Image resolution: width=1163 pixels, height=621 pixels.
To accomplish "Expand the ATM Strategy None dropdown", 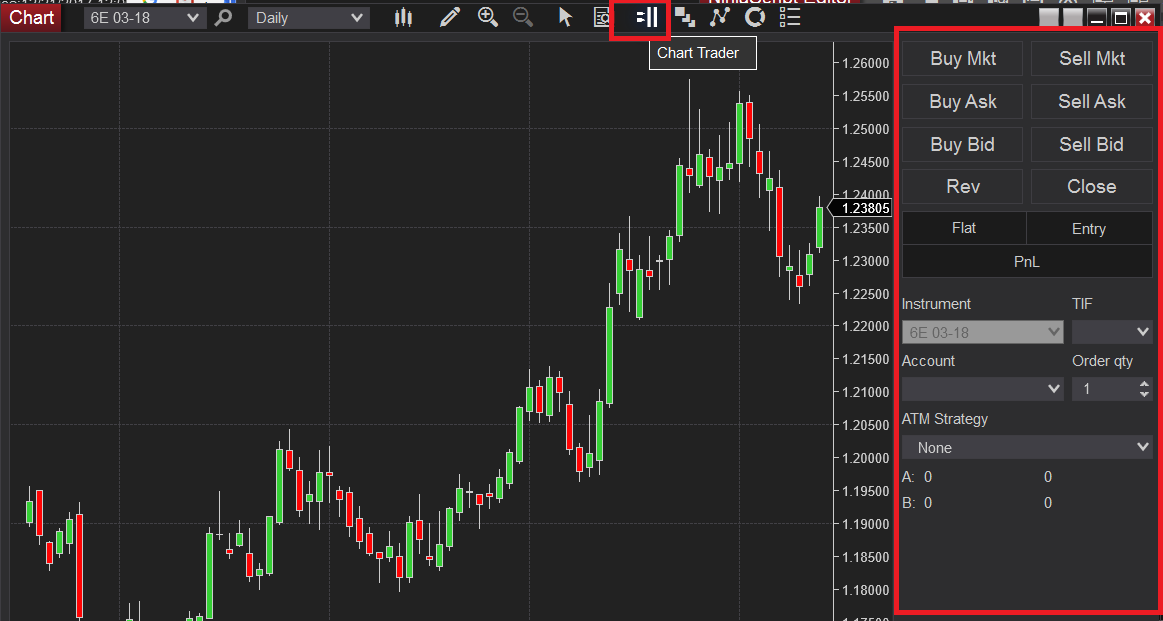I will click(1027, 447).
